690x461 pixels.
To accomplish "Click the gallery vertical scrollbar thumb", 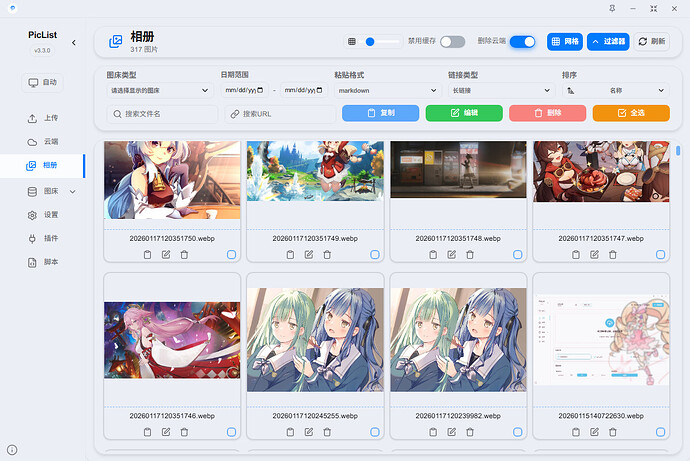I will (x=678, y=151).
